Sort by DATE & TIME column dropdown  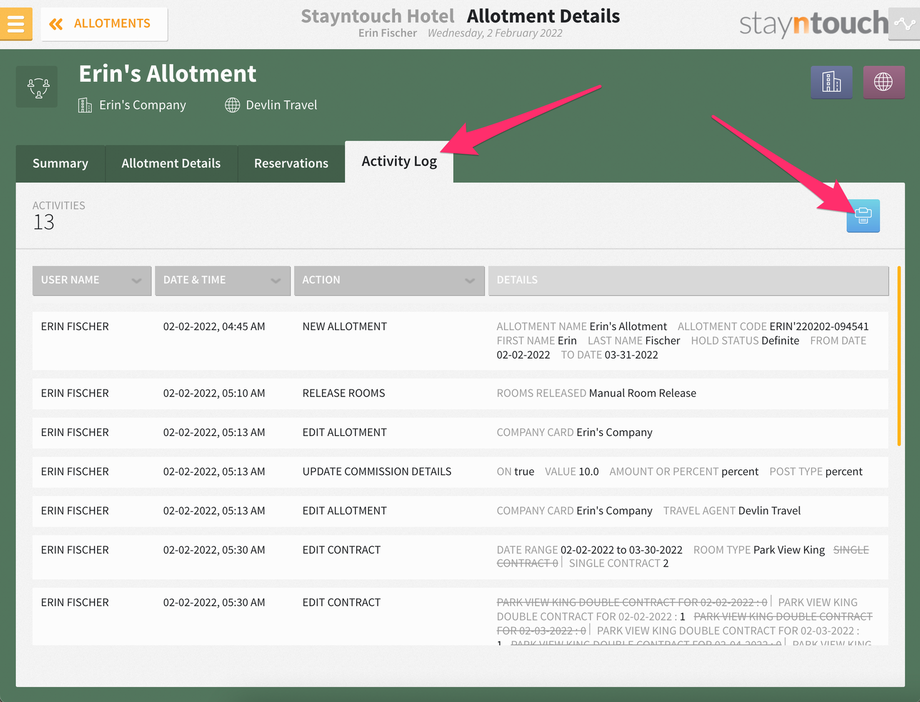coord(222,280)
